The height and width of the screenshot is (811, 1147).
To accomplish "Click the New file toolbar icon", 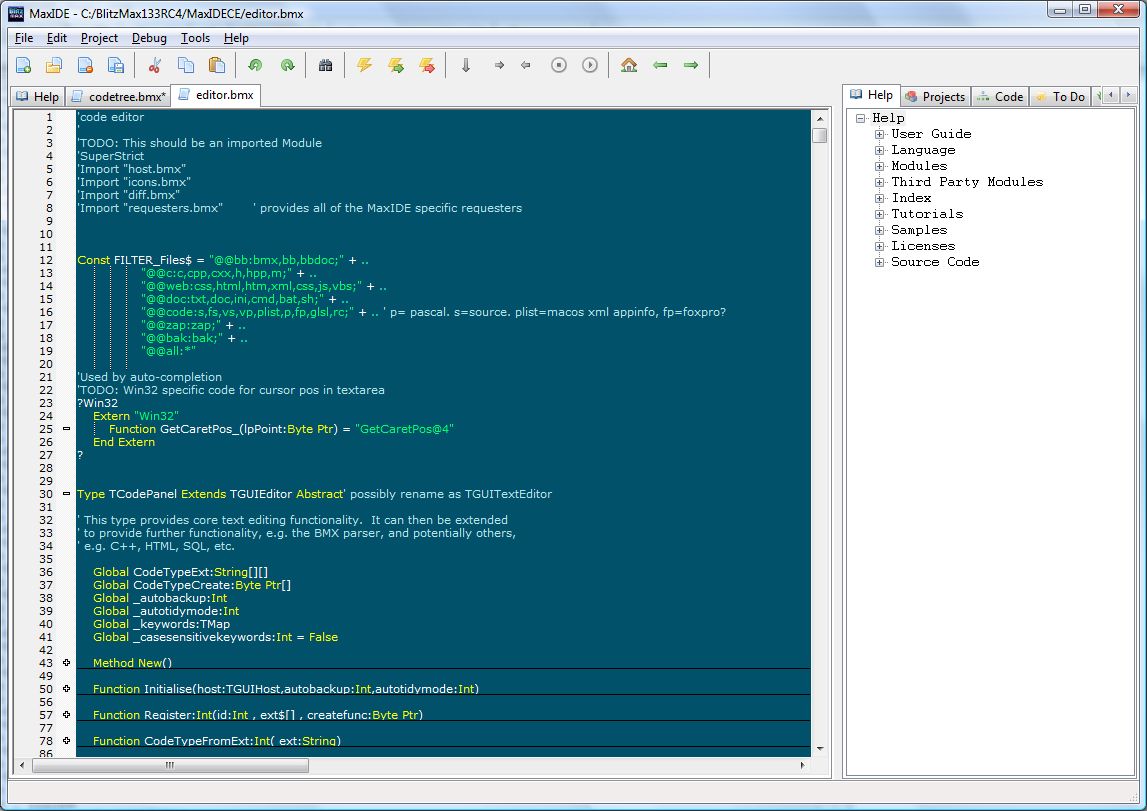I will 23,65.
